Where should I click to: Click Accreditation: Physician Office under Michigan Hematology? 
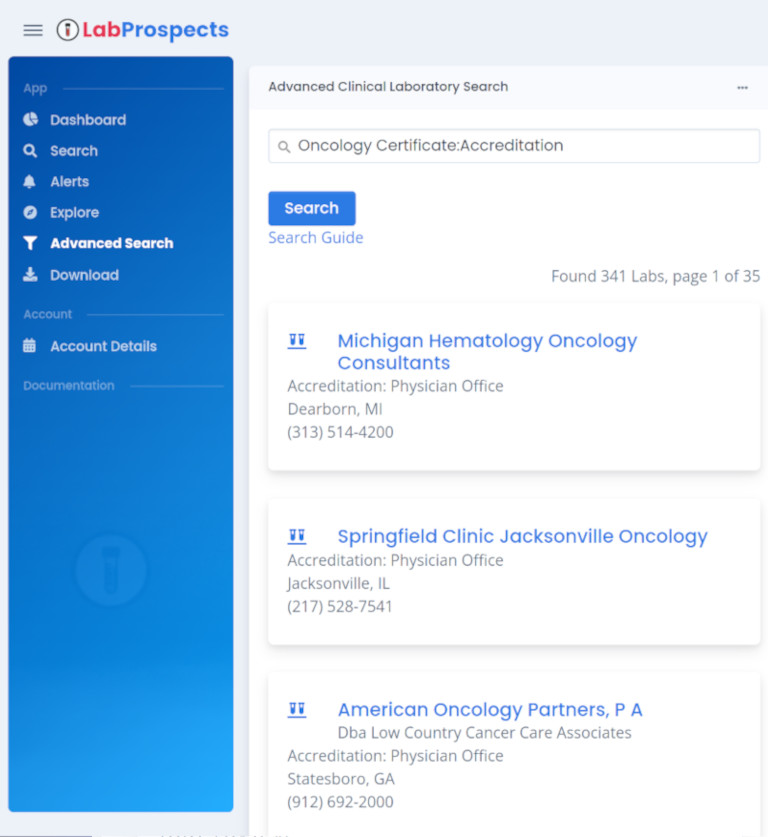click(395, 386)
